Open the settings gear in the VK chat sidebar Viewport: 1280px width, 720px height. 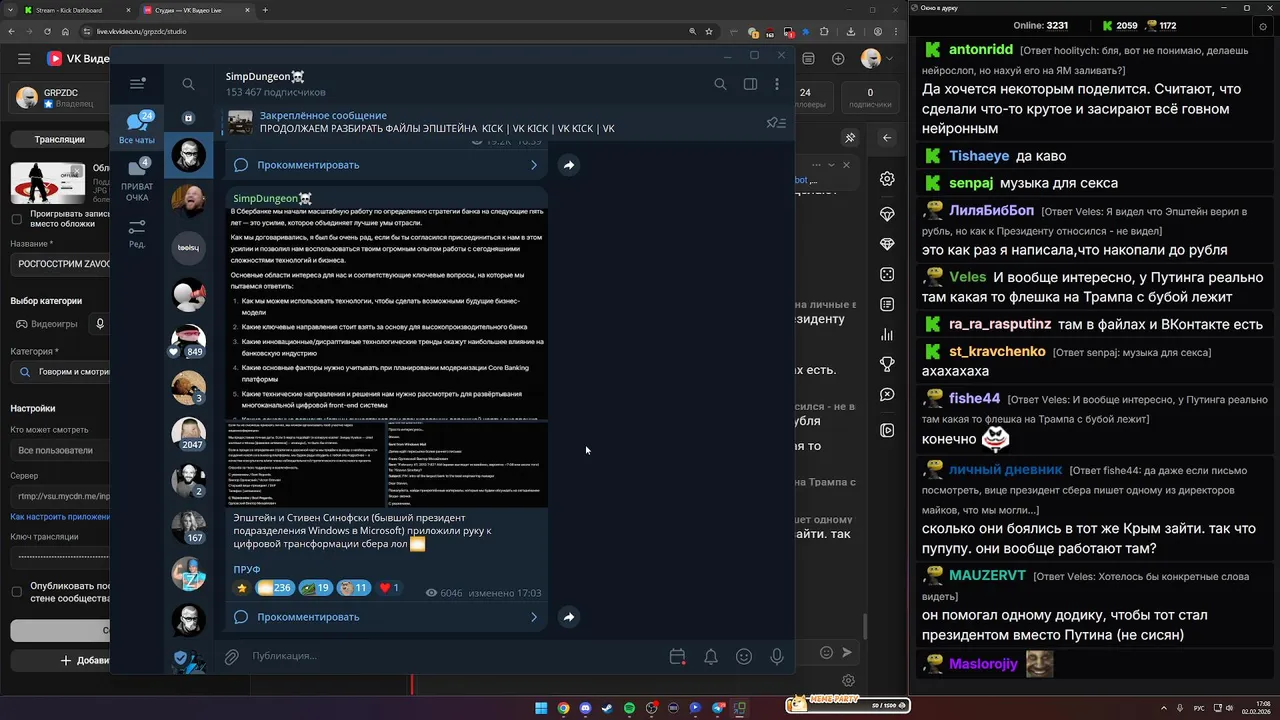887,179
